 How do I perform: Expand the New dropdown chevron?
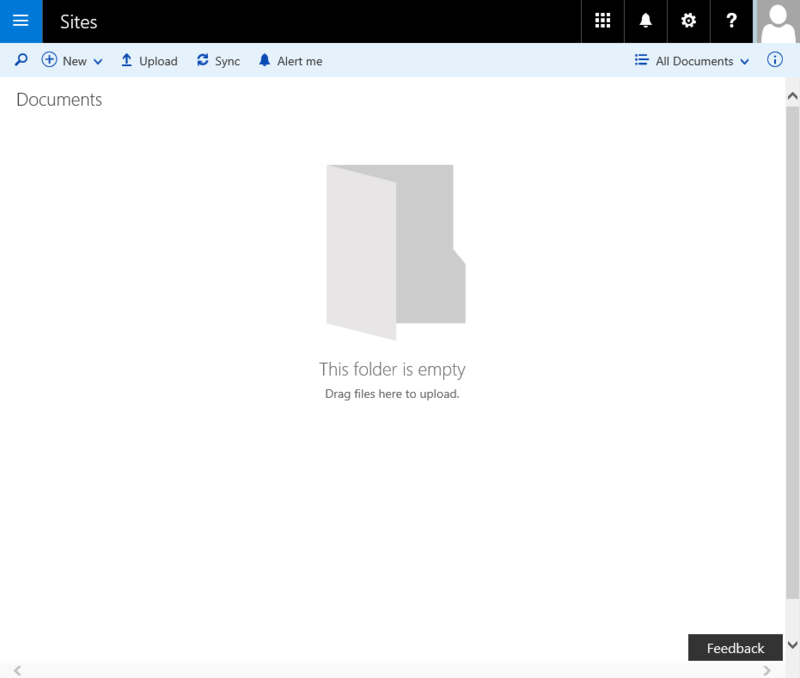[98, 62]
